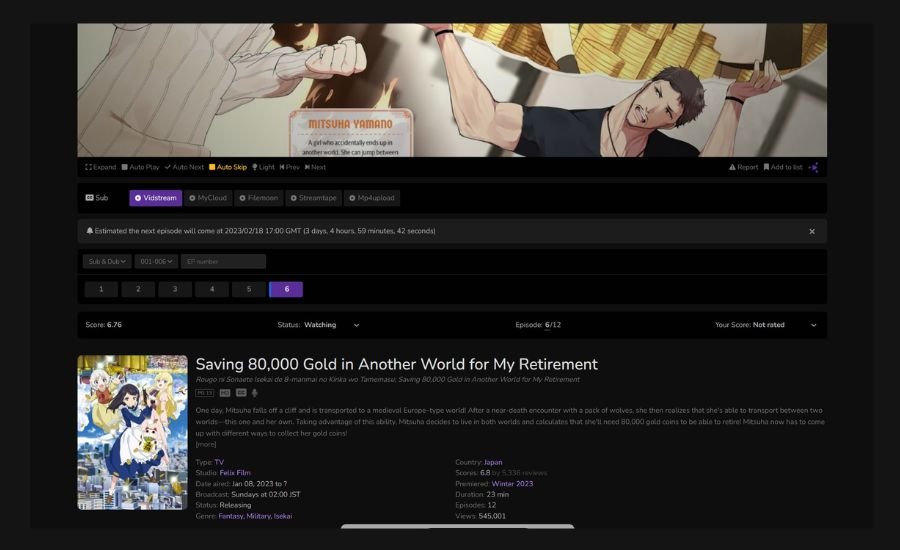Switch to Streamtape server

tap(313, 197)
